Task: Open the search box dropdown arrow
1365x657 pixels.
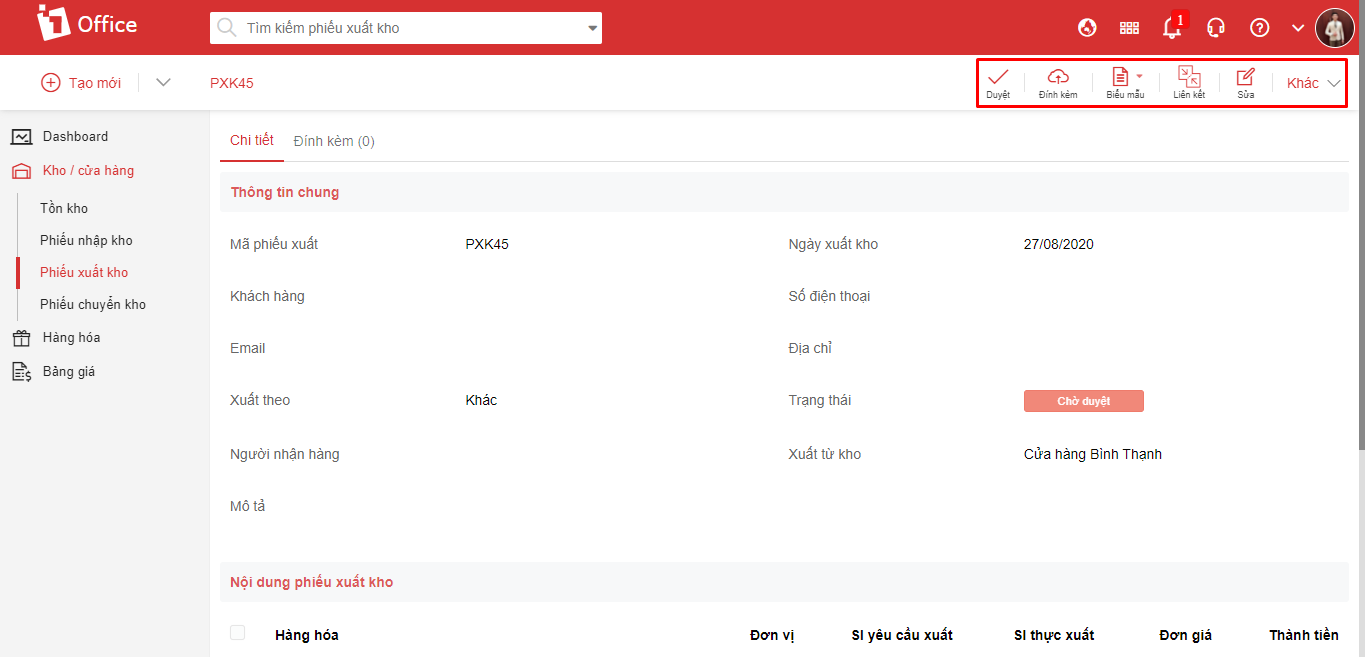Action: click(592, 28)
